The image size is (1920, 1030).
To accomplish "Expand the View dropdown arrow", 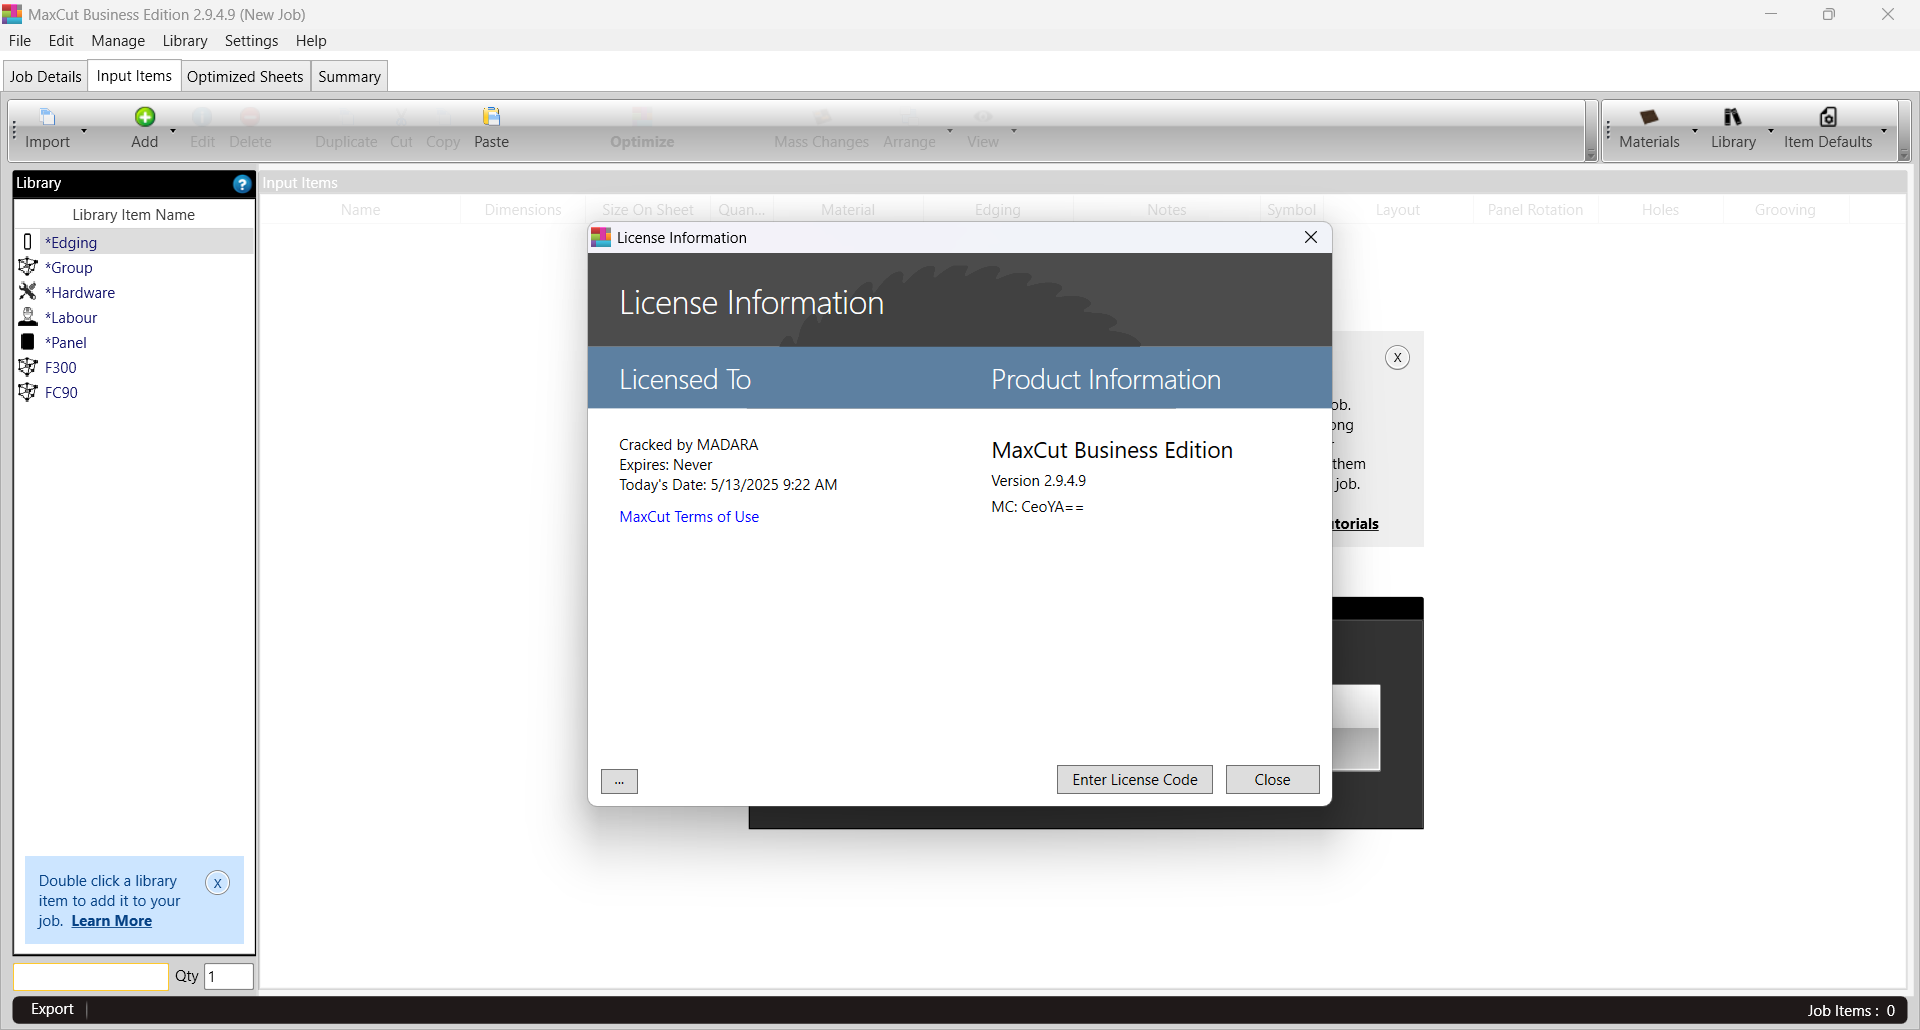I will tap(1014, 131).
